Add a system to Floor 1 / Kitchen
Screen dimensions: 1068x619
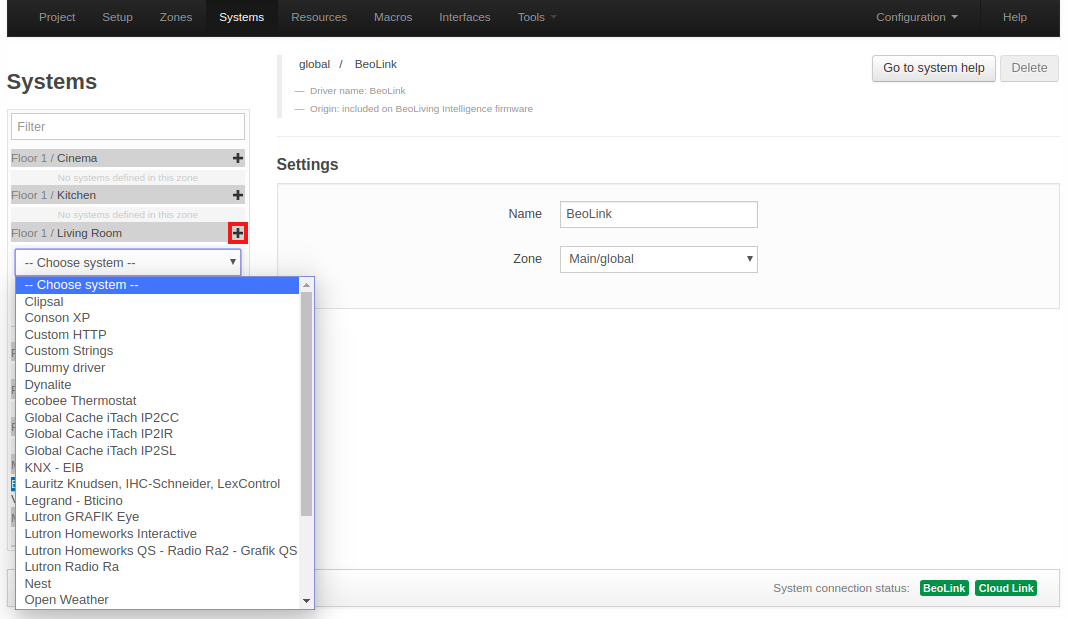[x=238, y=195]
